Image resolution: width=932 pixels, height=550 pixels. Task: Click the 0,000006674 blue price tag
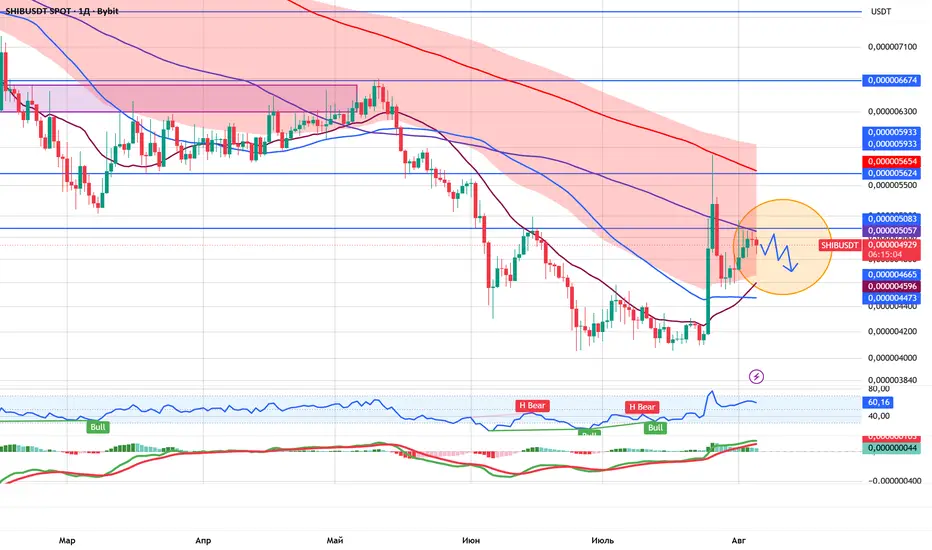(x=891, y=80)
